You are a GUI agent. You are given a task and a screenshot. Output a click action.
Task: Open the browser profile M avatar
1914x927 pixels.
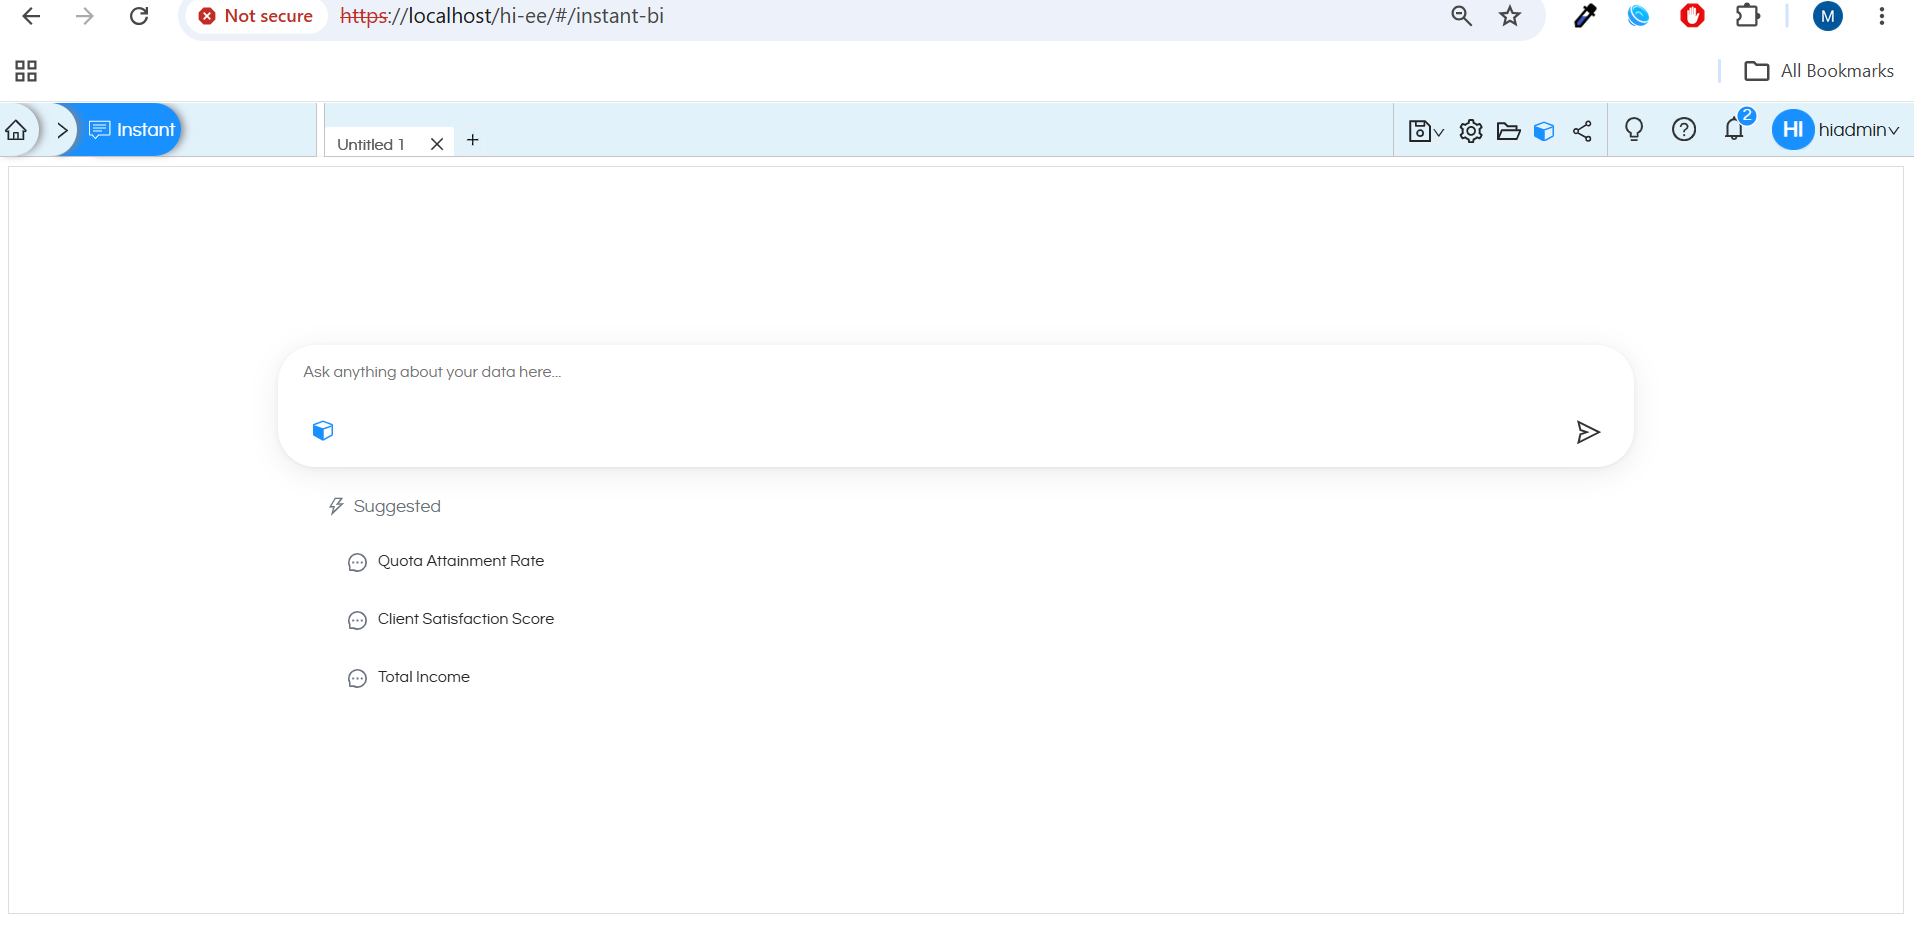[x=1828, y=16]
